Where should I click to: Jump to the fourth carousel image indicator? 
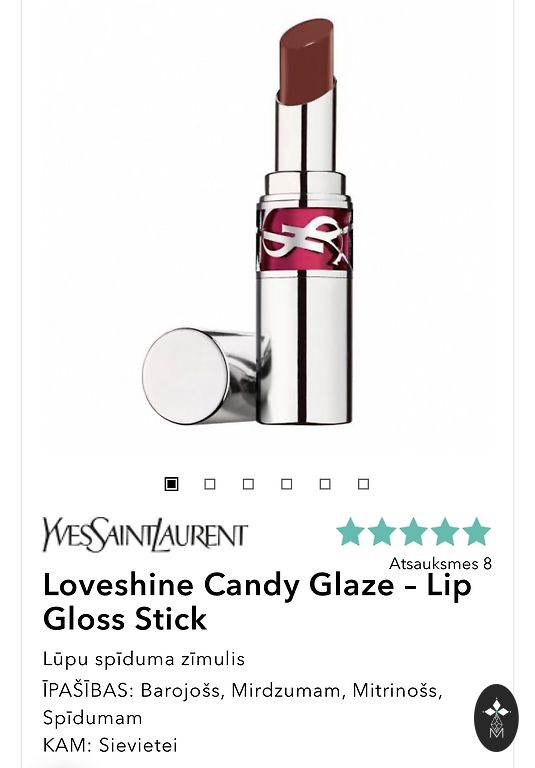tap(287, 484)
